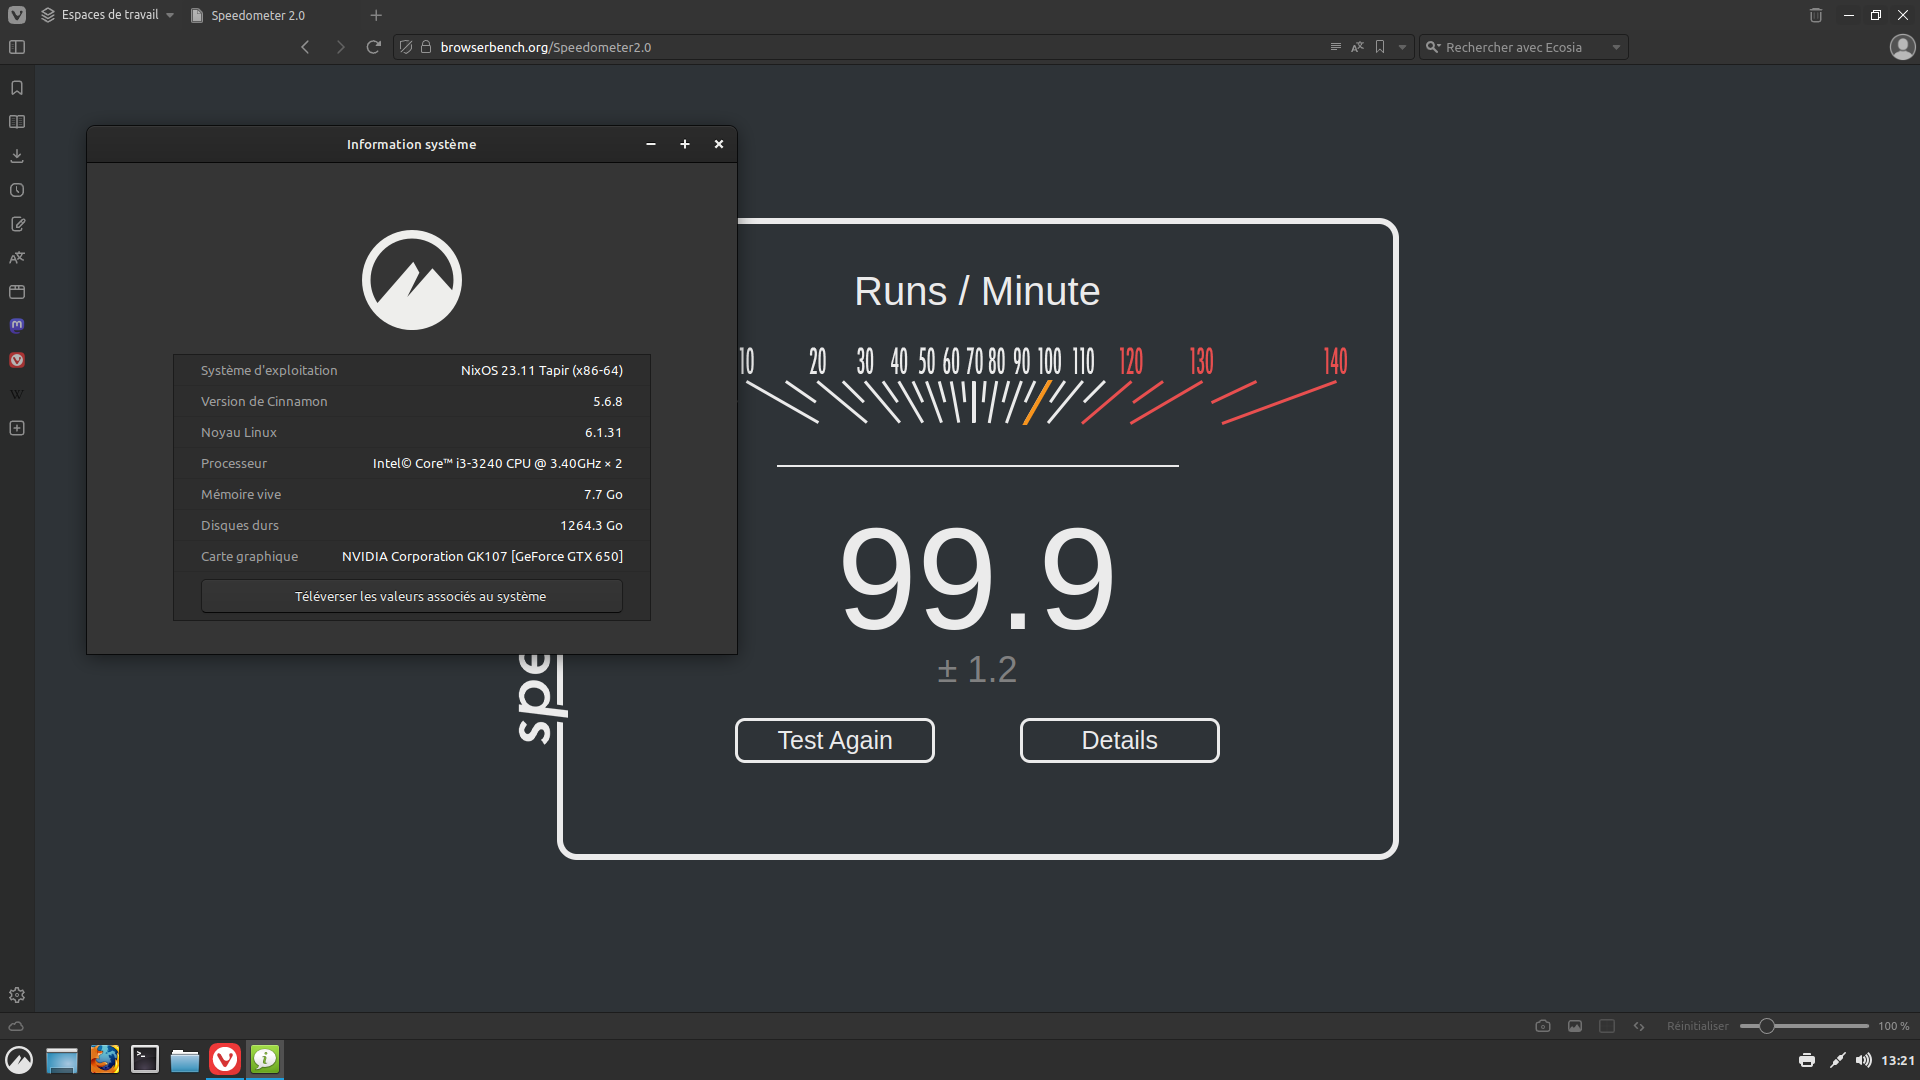This screenshot has height=1080, width=1920.
Task: Click Réinitialiser zoom button
Action: [1697, 1026]
